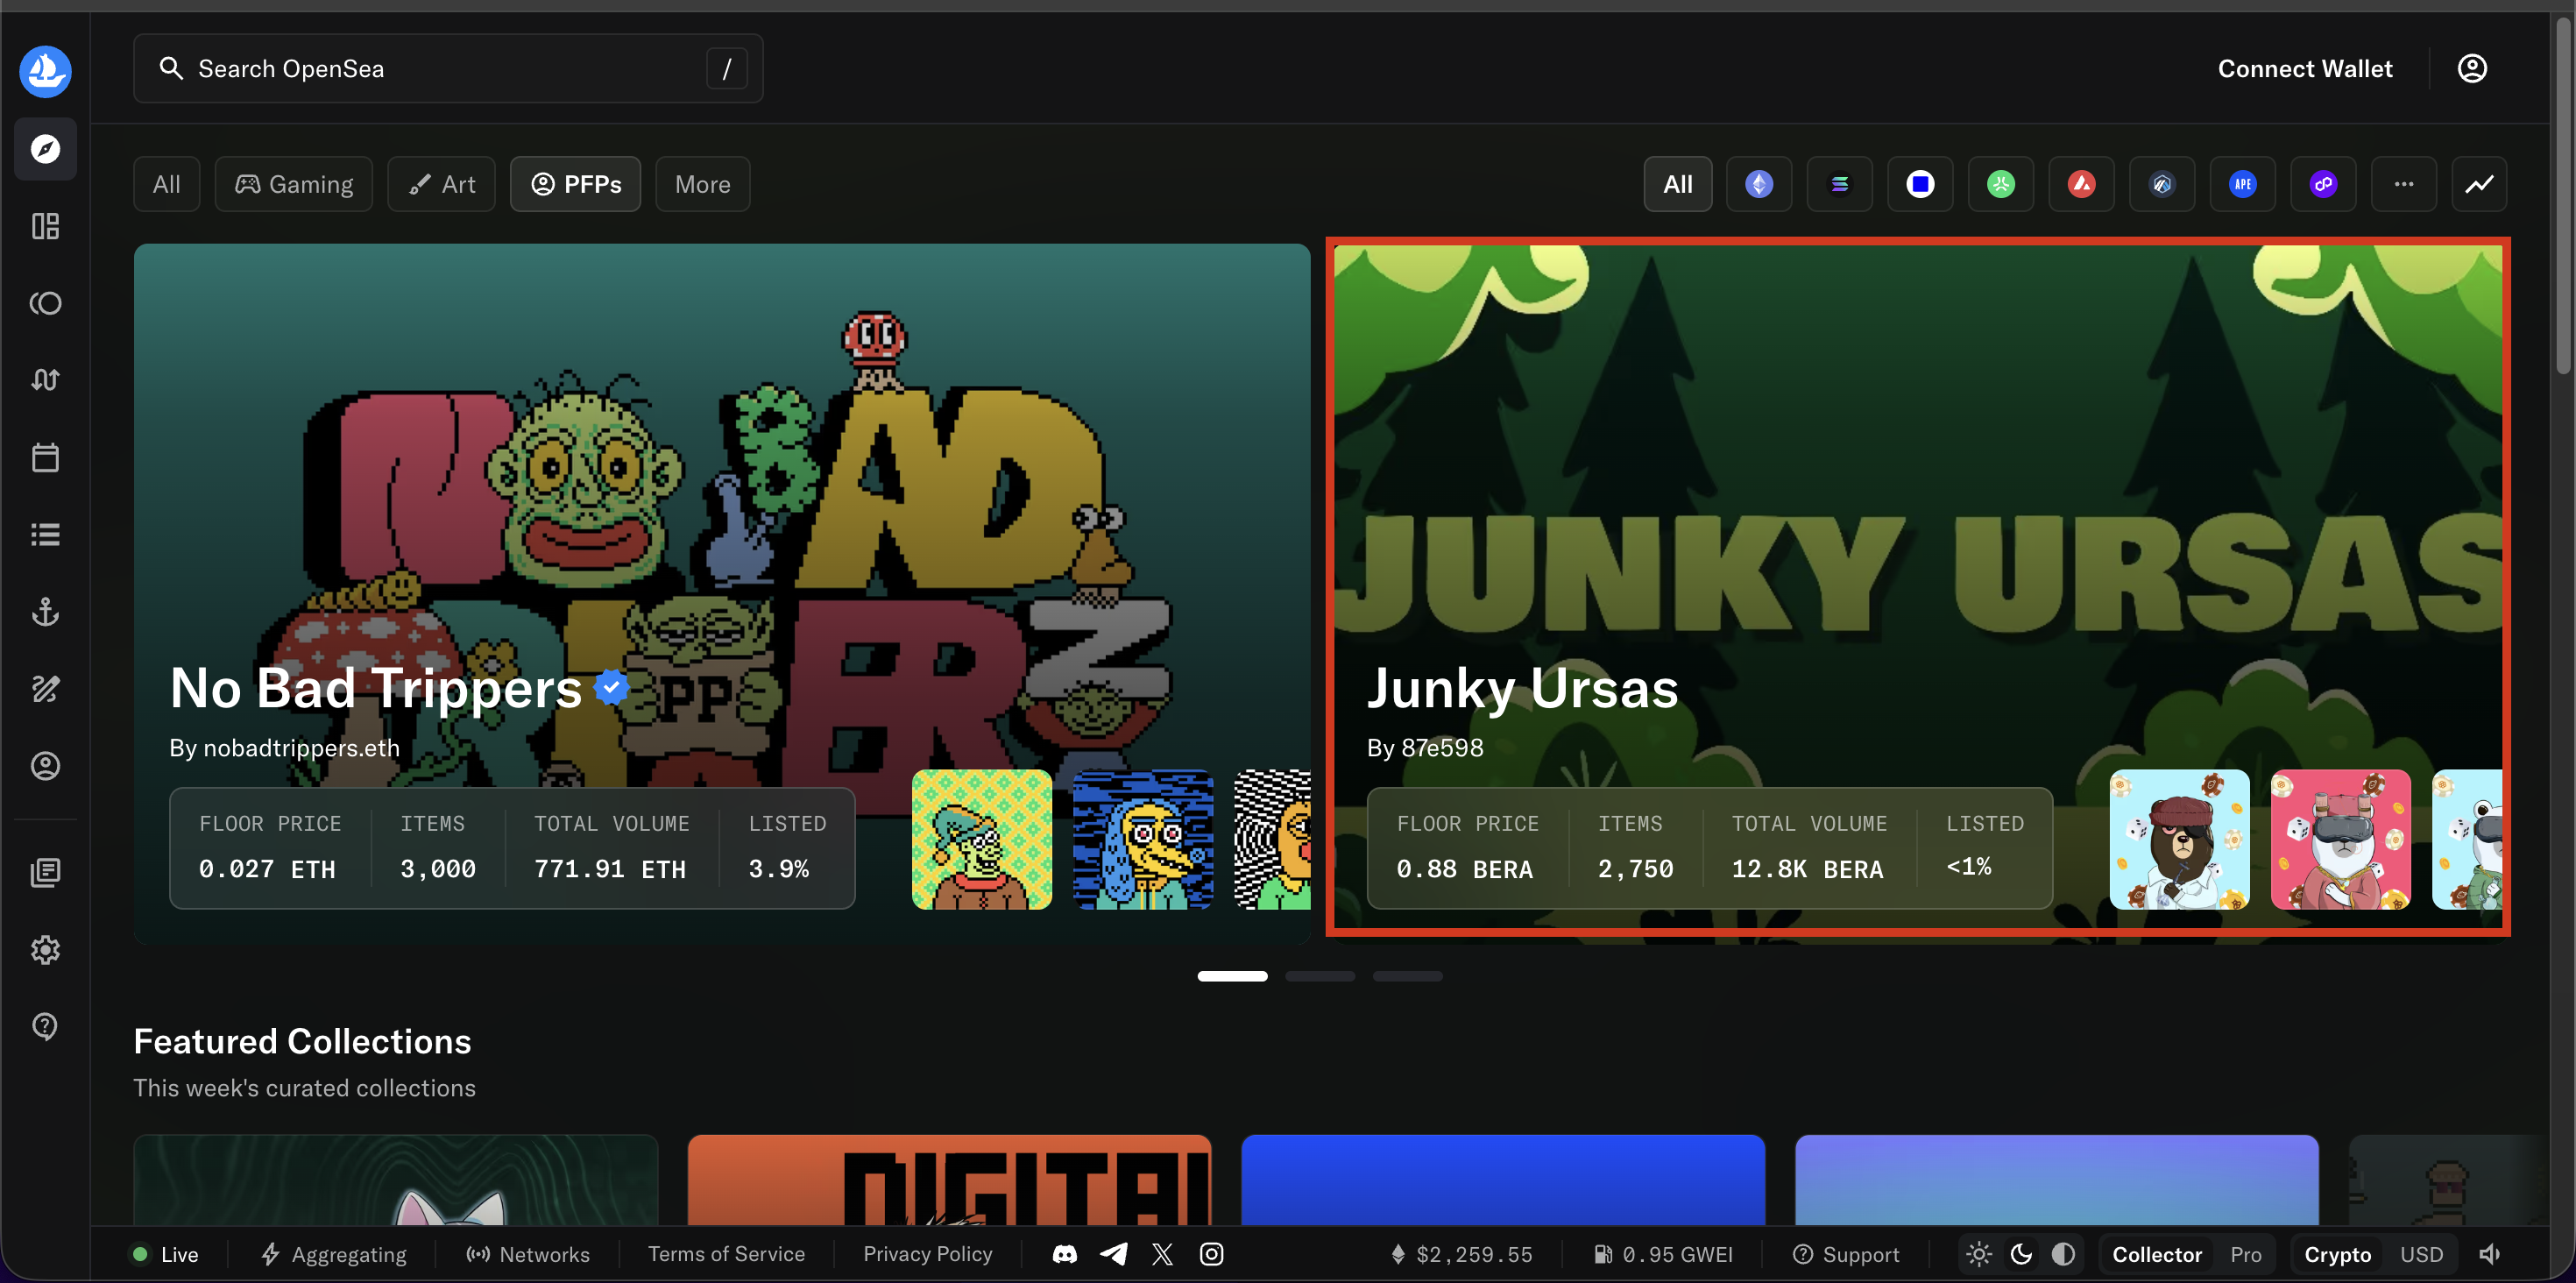This screenshot has width=2576, height=1283.
Task: Select the Art category tab
Action: pyautogui.click(x=442, y=184)
